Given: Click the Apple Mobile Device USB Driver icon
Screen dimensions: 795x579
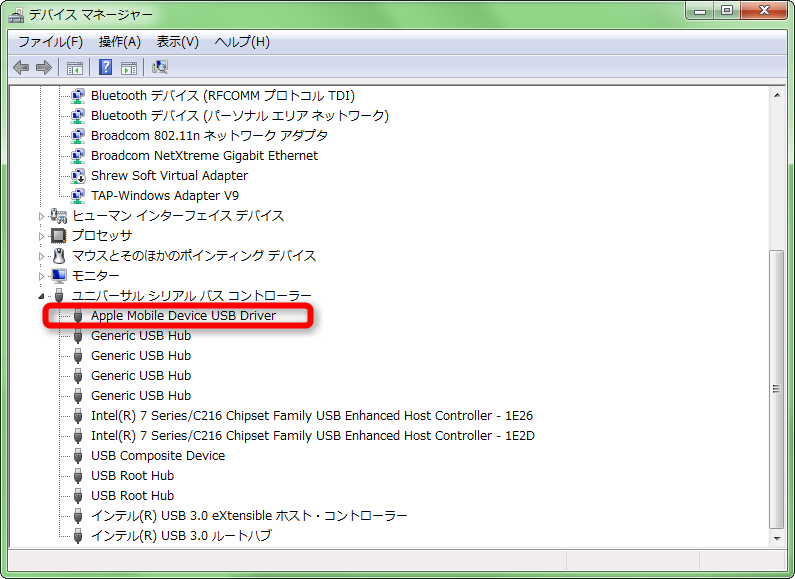Looking at the screenshot, I should click(x=78, y=316).
